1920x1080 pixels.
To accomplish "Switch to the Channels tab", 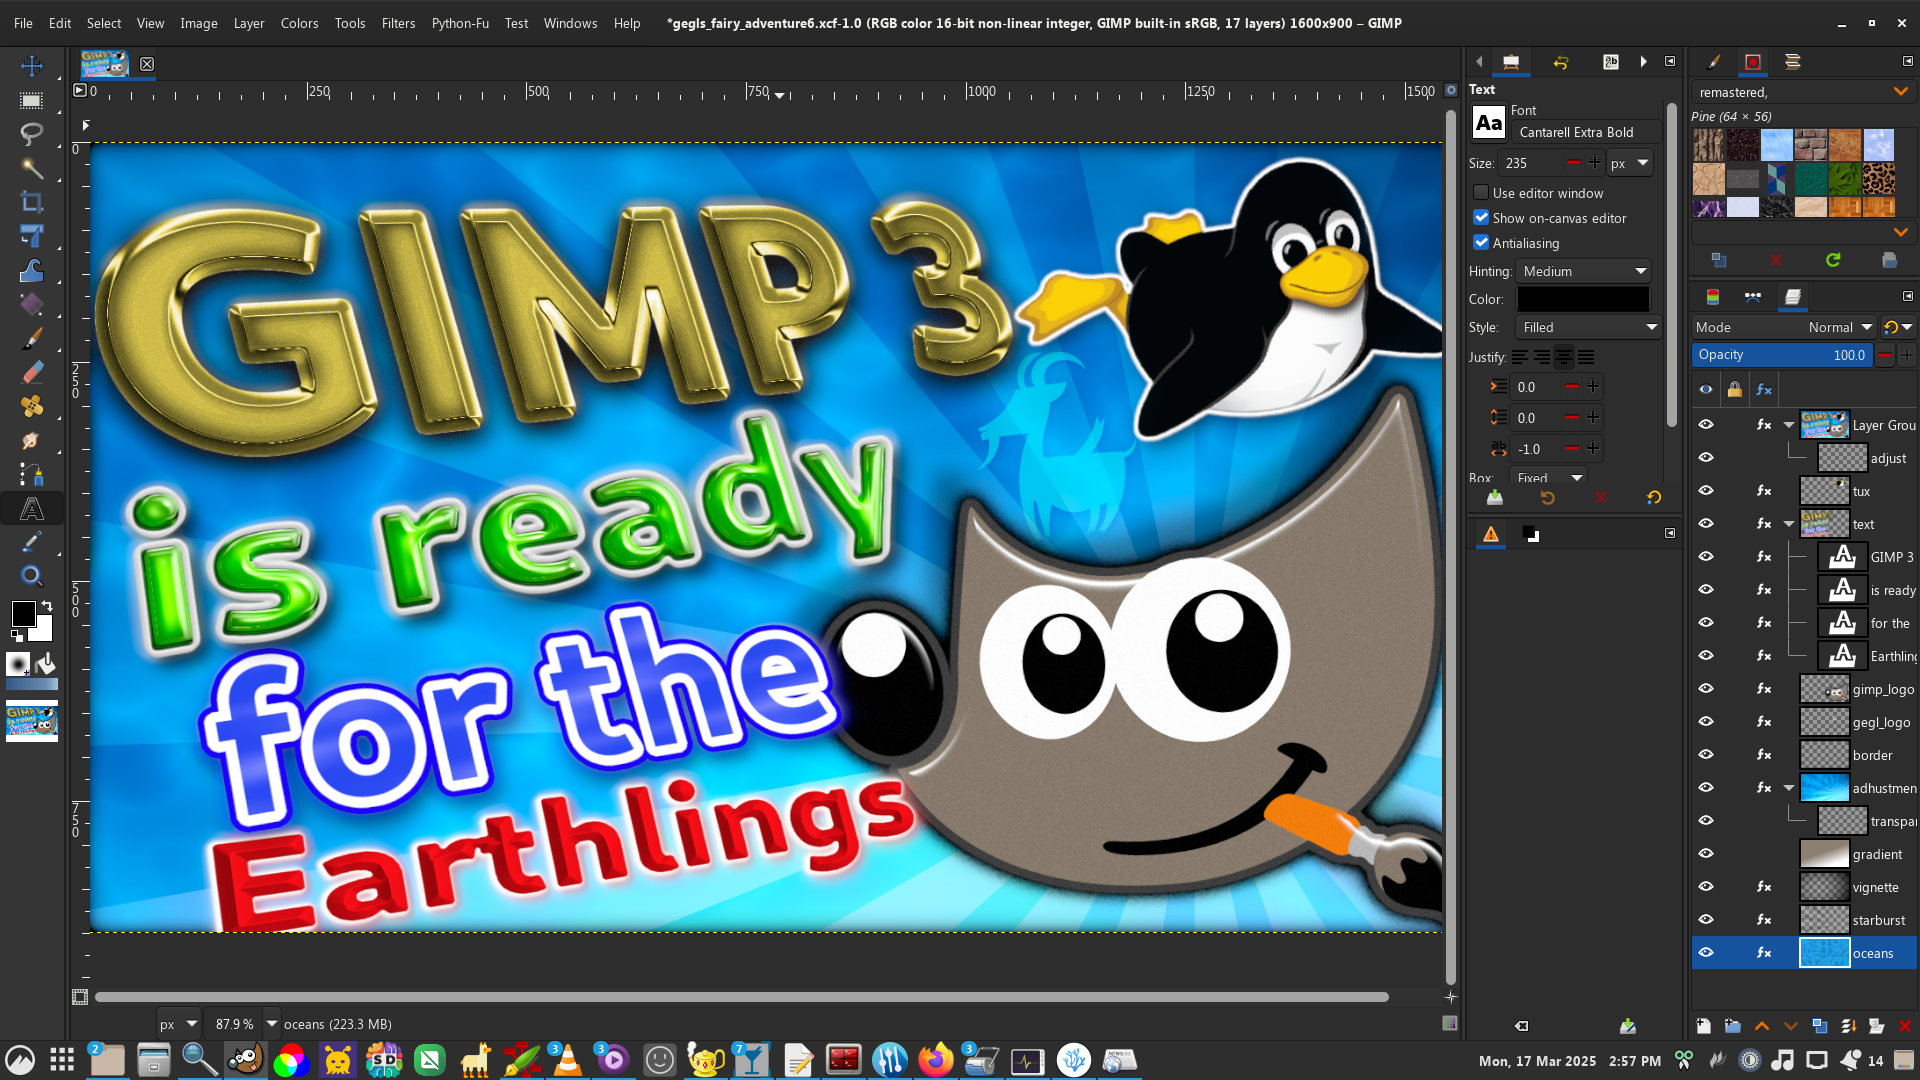I will (x=1713, y=297).
